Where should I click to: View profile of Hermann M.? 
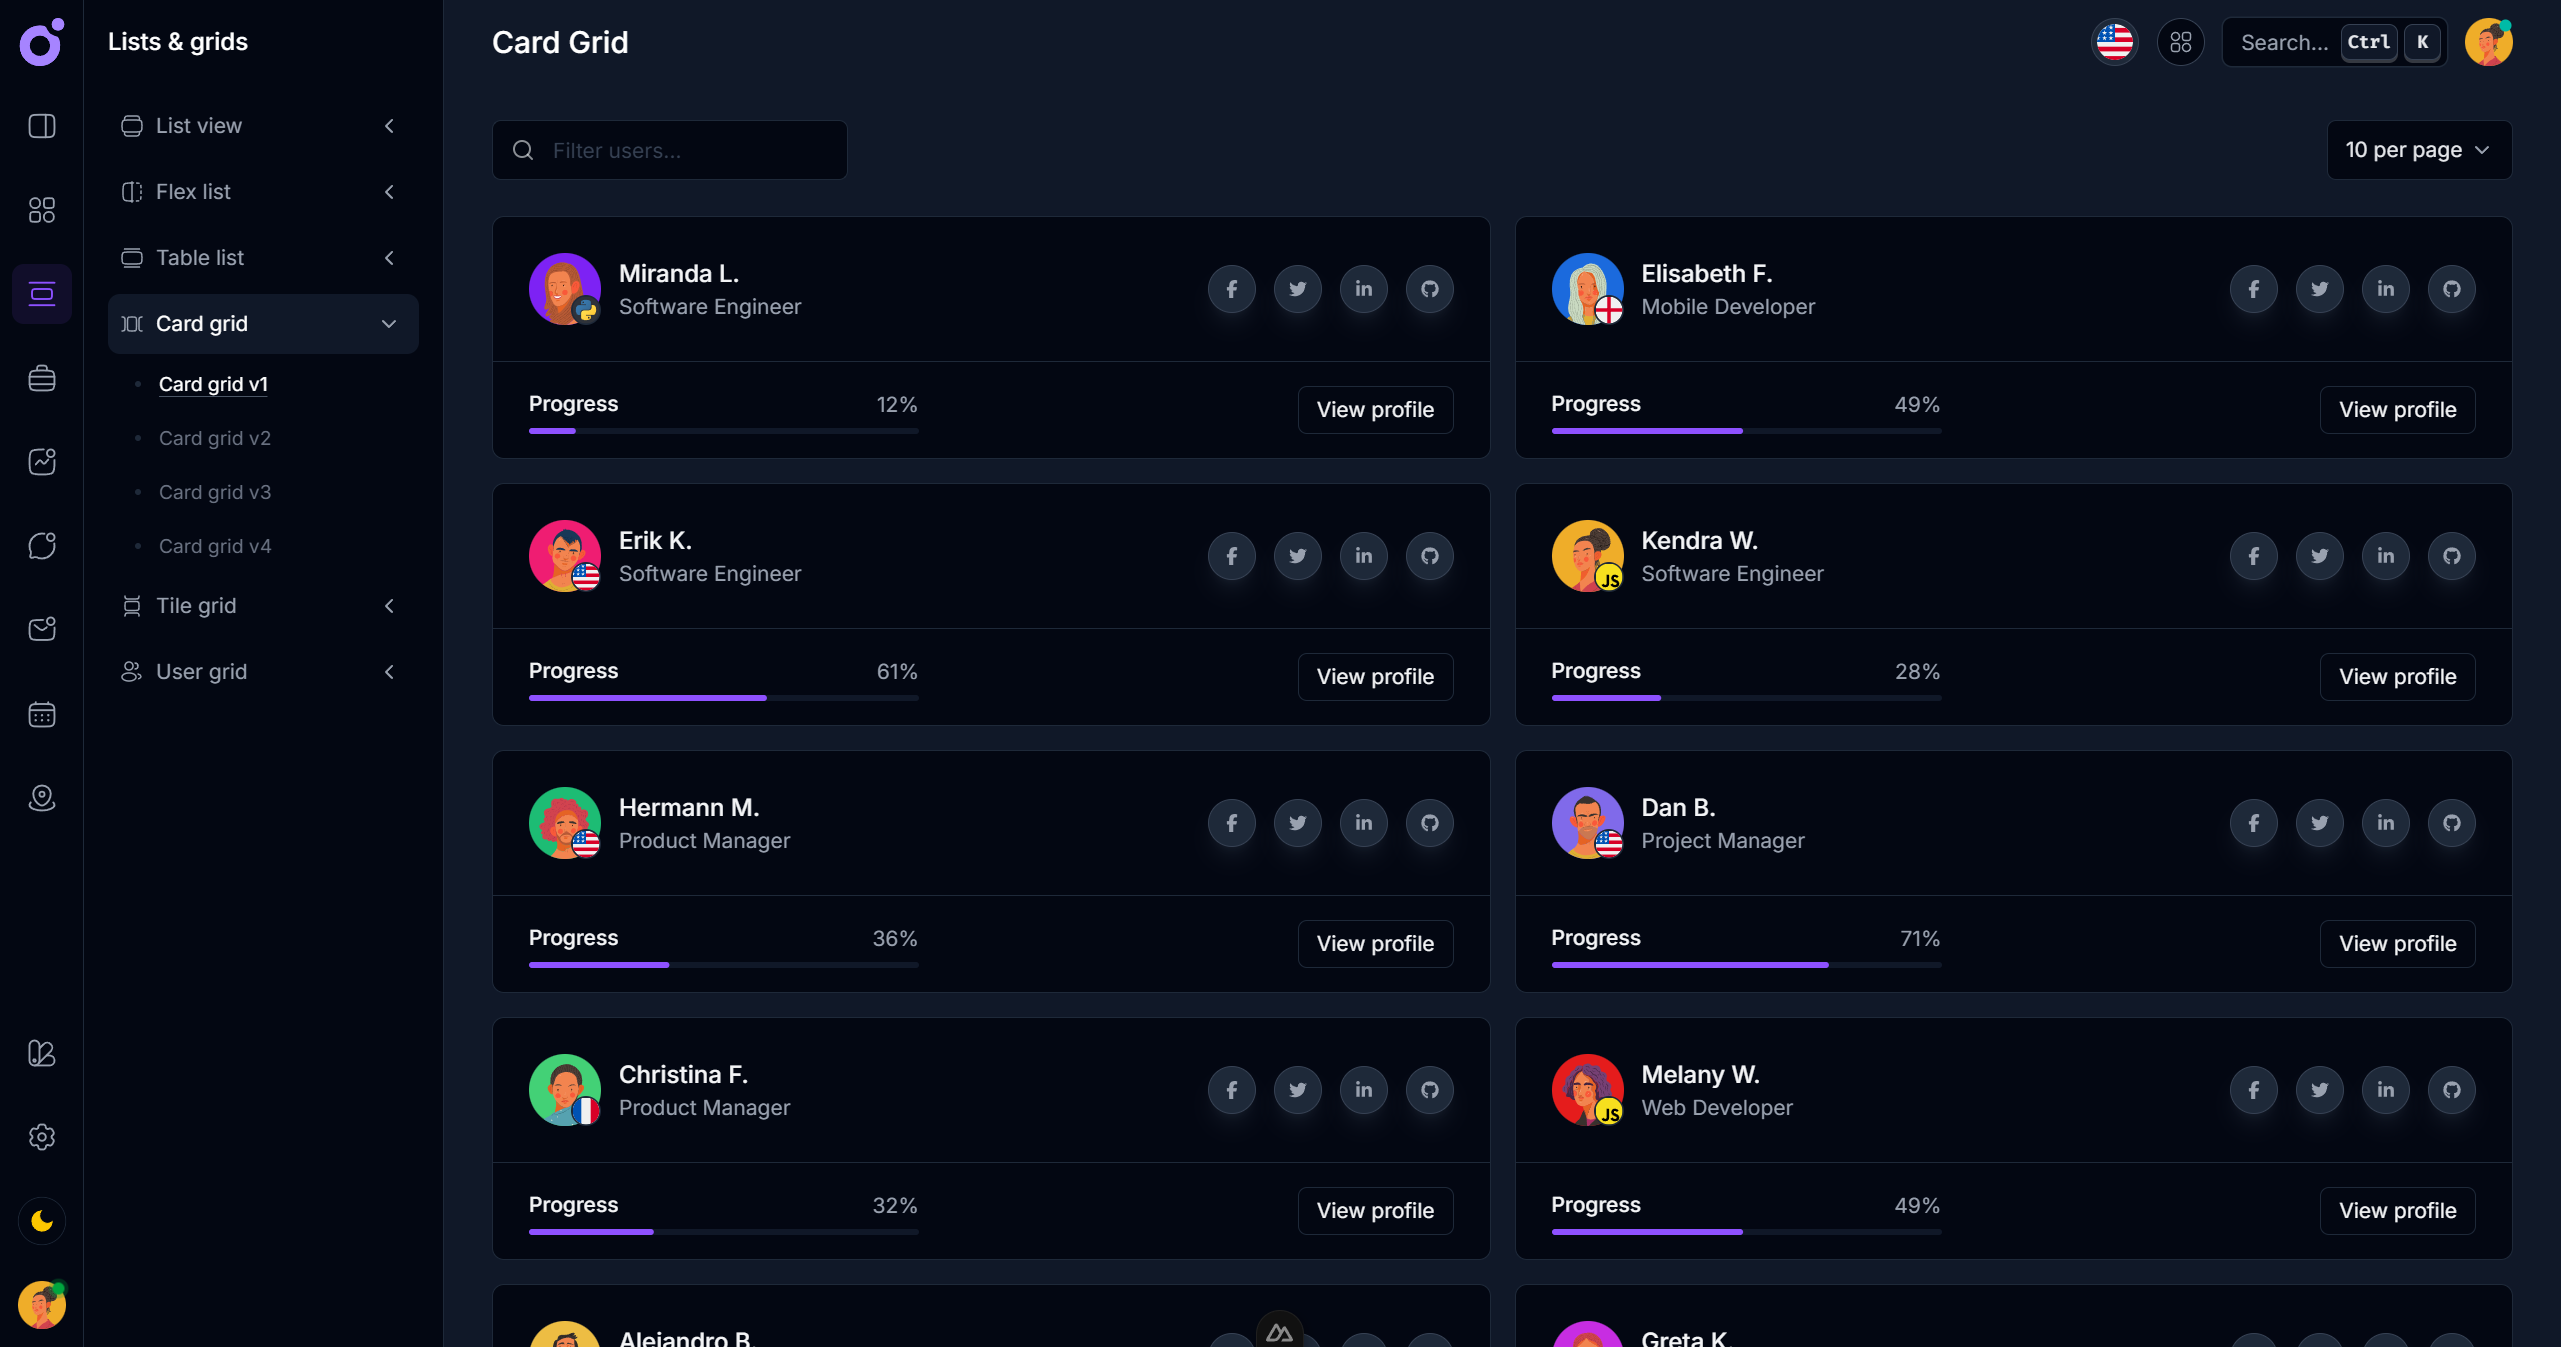1374,944
